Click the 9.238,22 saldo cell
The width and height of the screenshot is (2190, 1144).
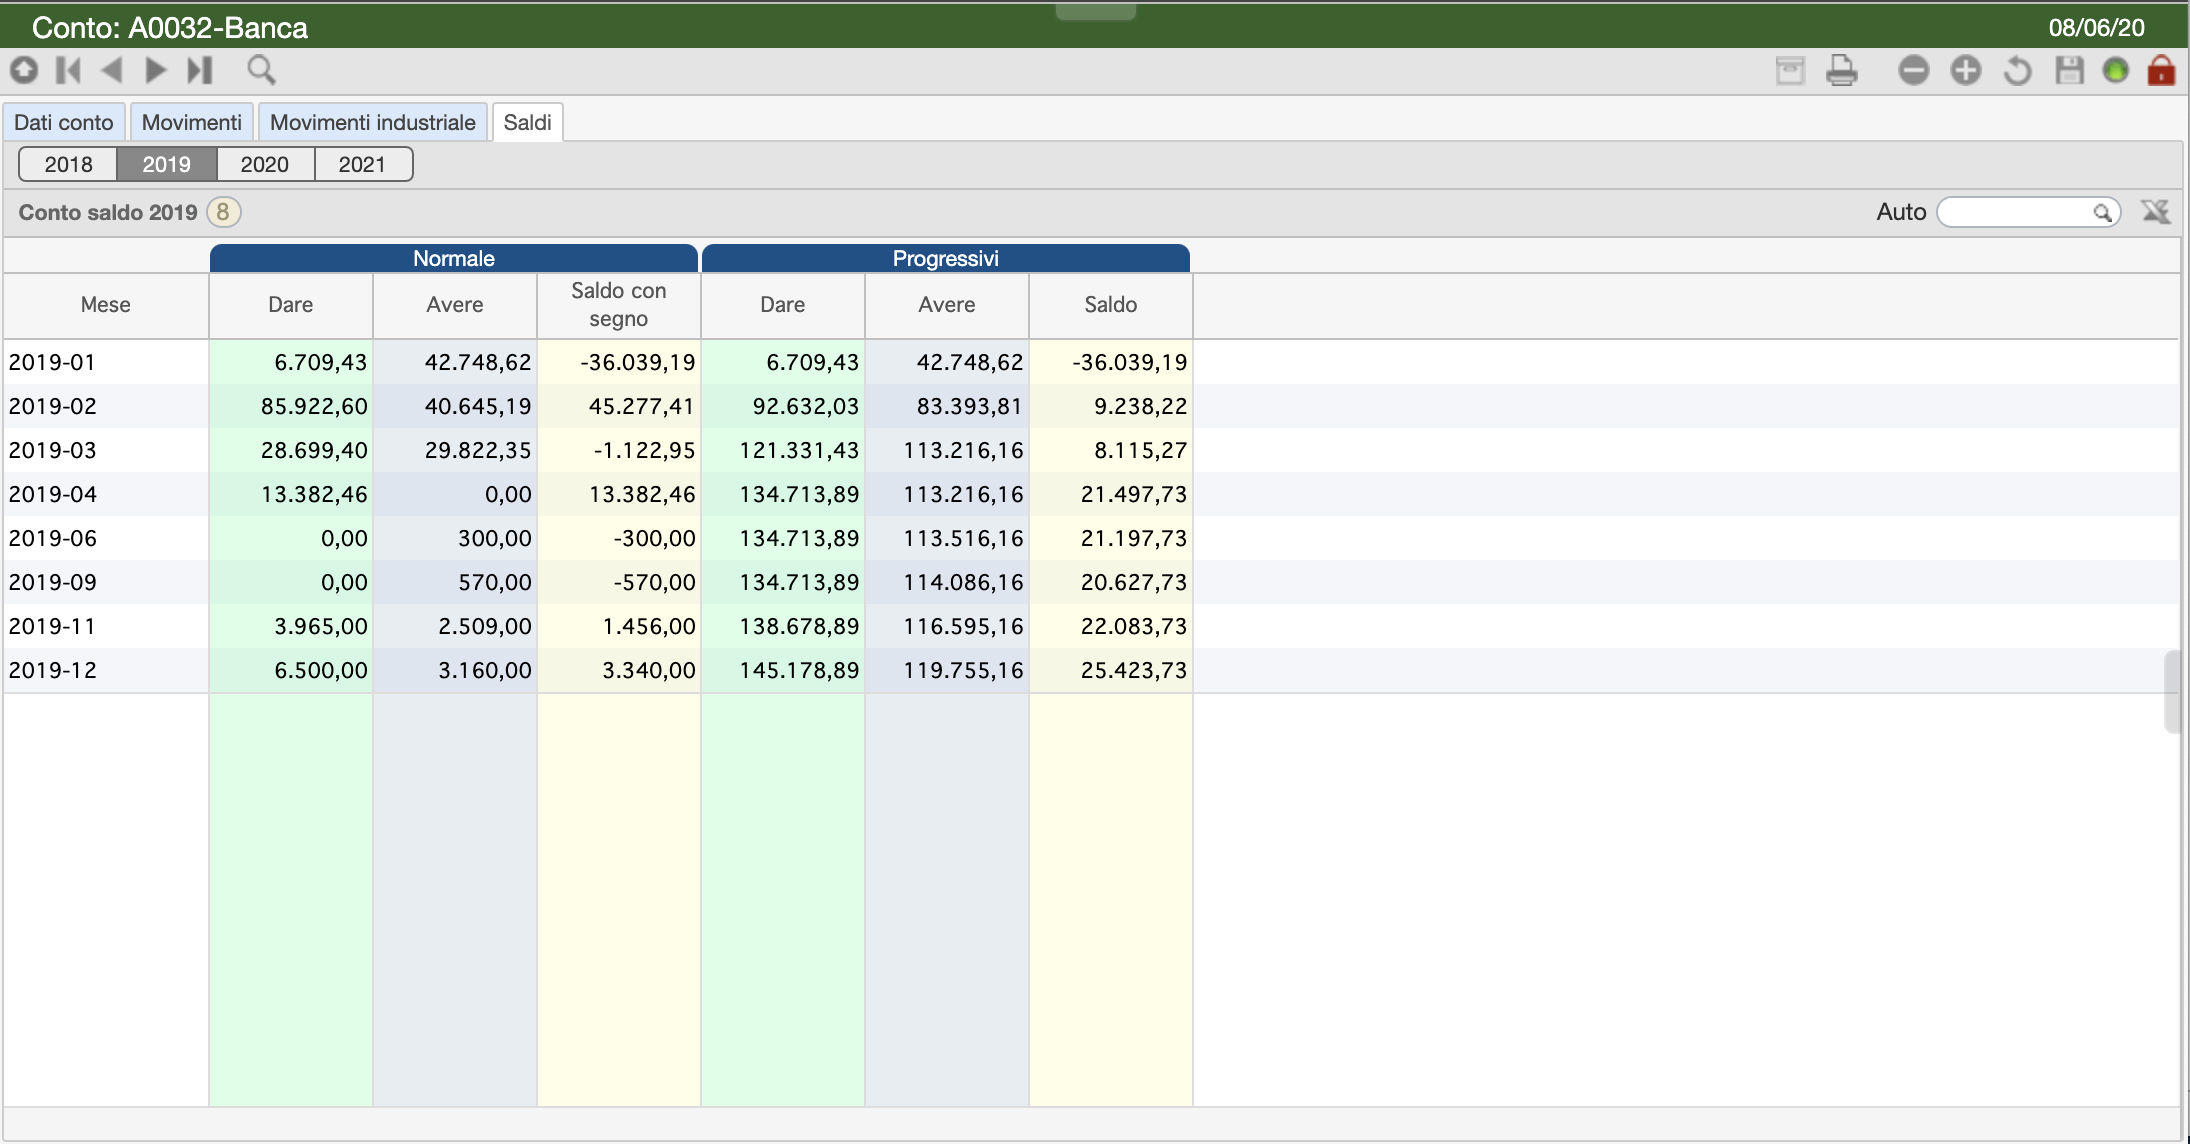[x=1111, y=406]
